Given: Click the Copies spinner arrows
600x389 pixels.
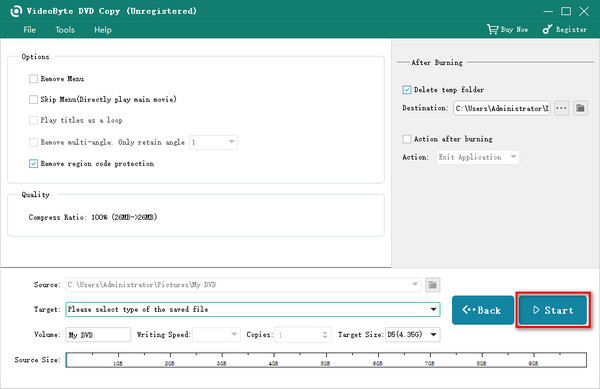Looking at the screenshot, I should (x=324, y=335).
